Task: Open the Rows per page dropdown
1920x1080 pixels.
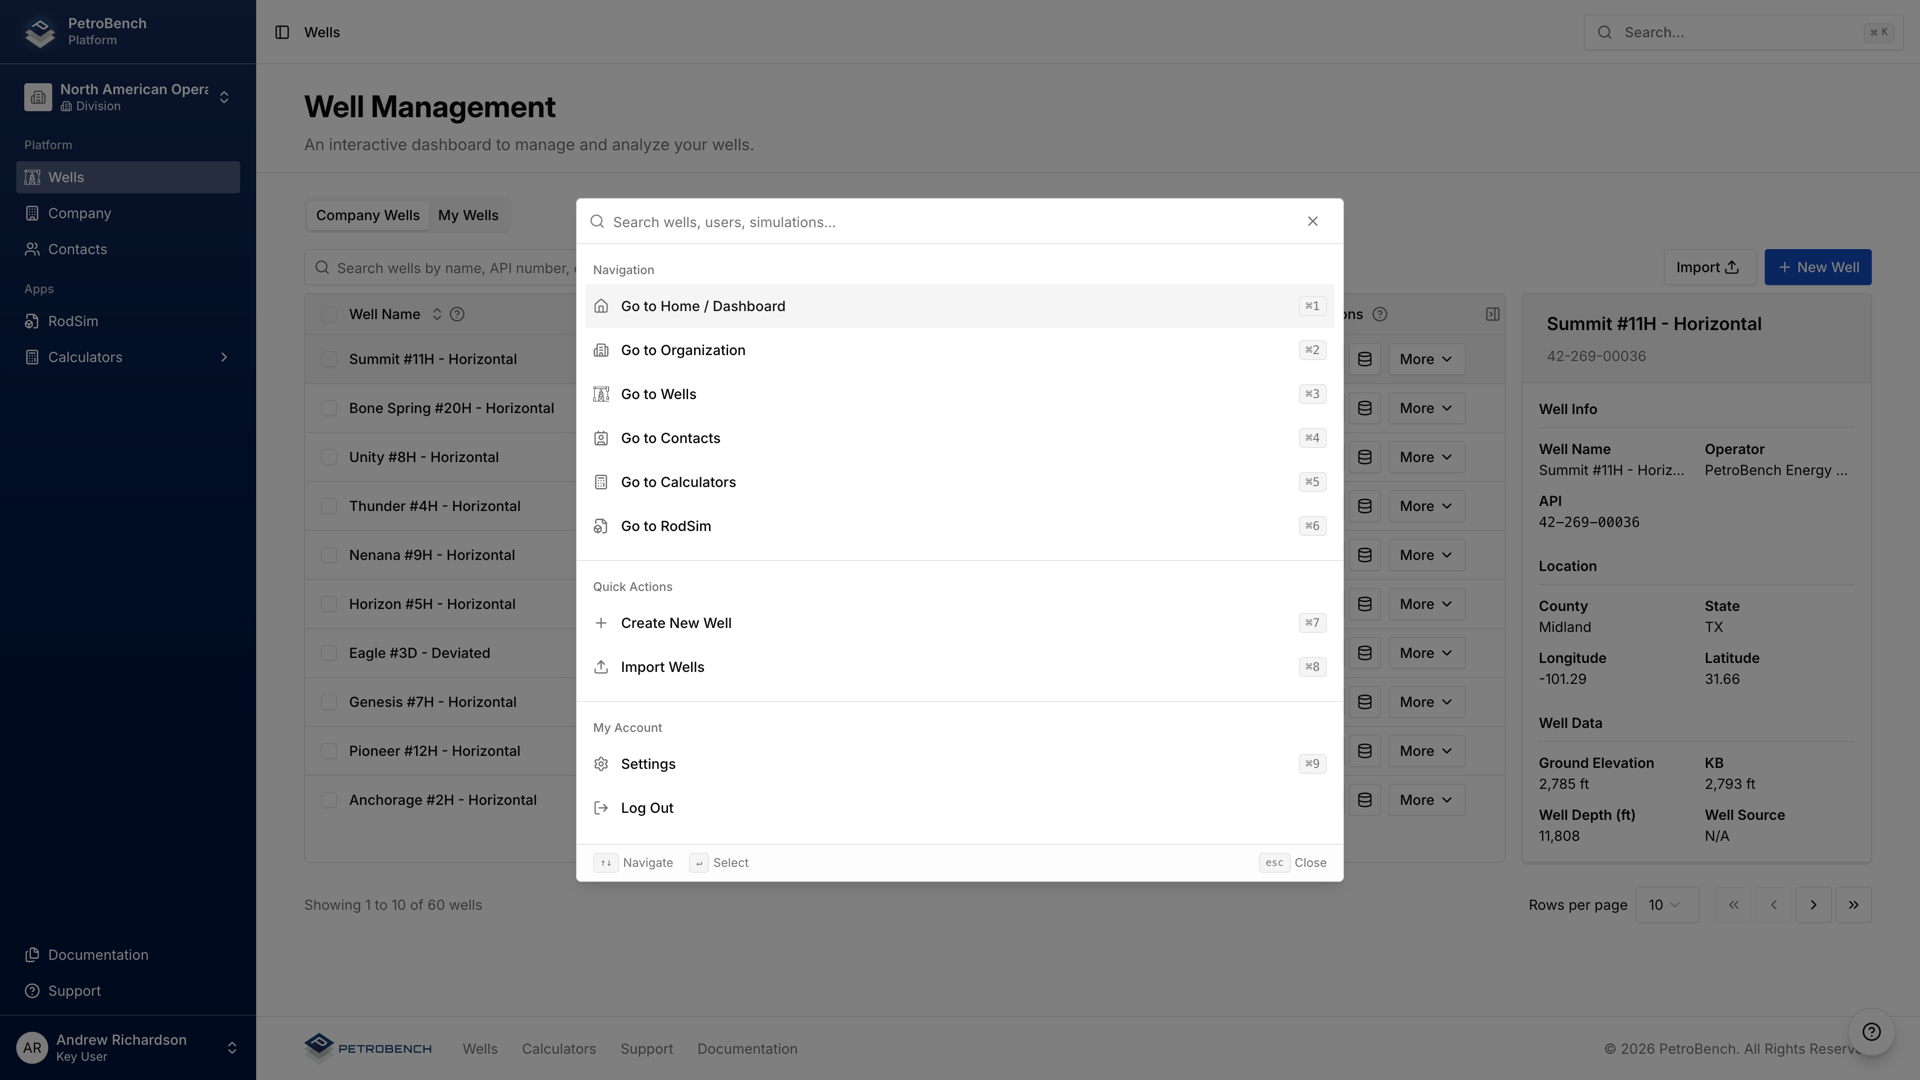Action: click(1666, 904)
